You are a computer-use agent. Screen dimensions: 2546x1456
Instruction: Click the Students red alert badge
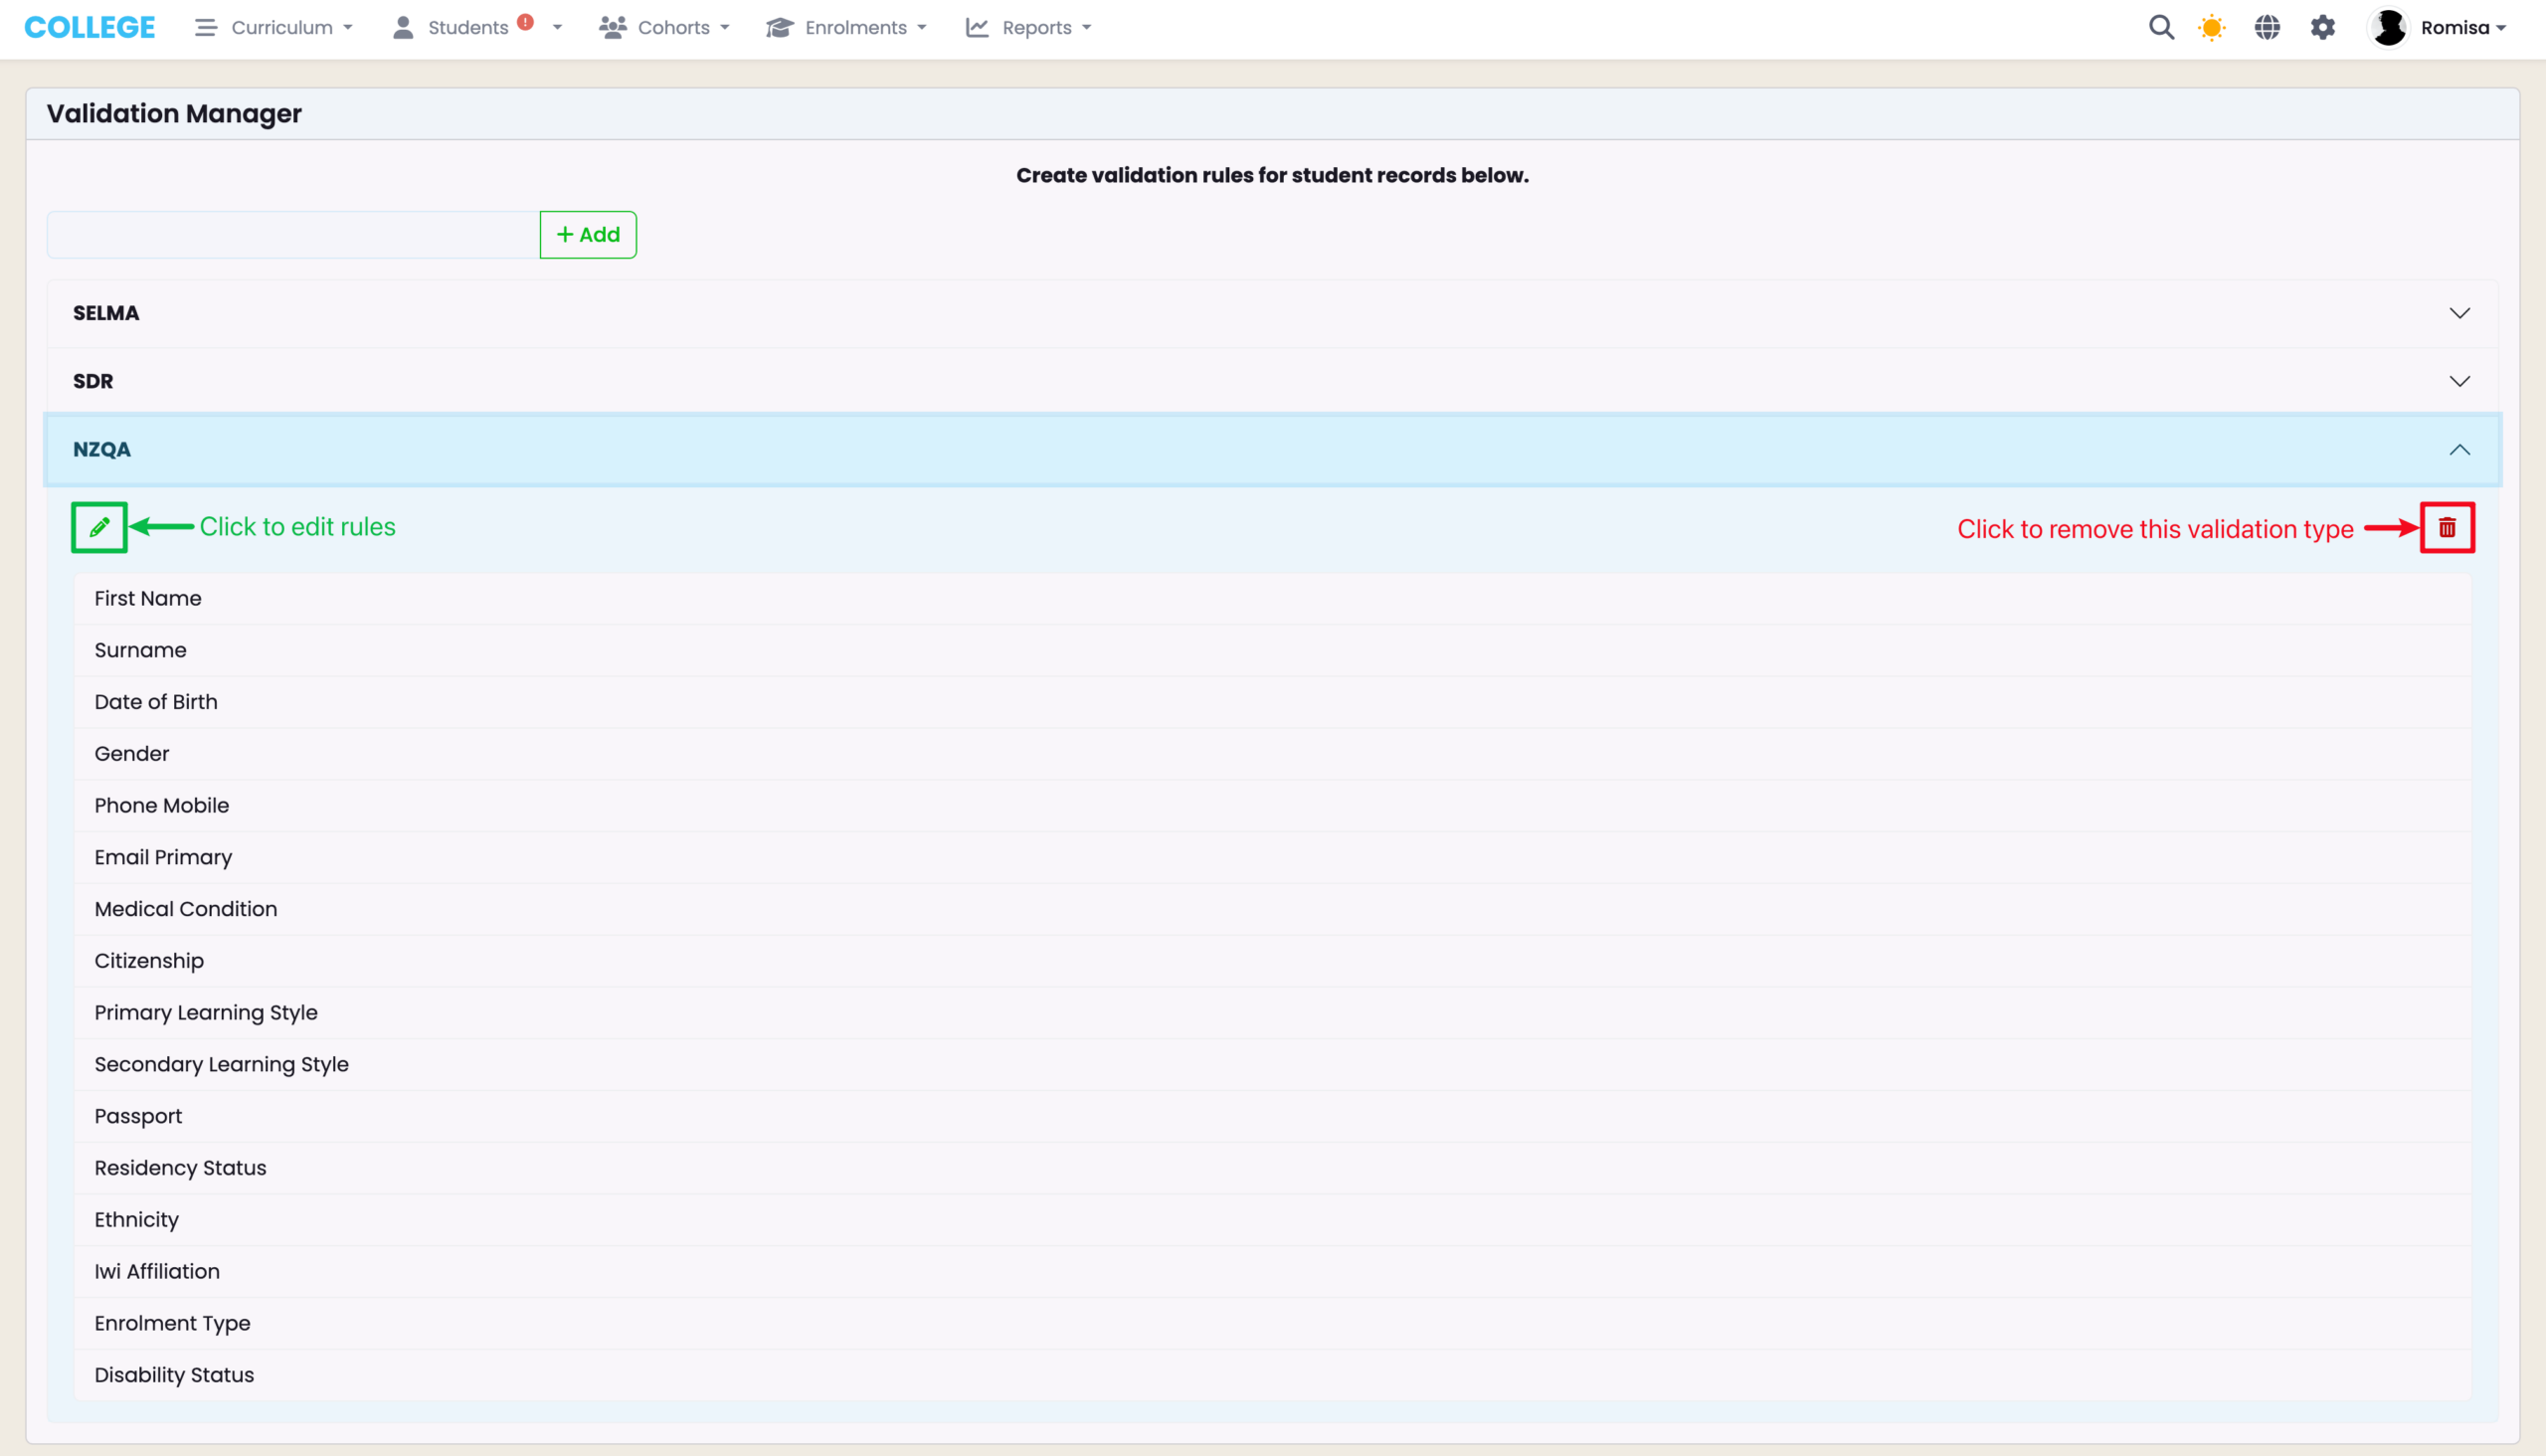(x=525, y=22)
